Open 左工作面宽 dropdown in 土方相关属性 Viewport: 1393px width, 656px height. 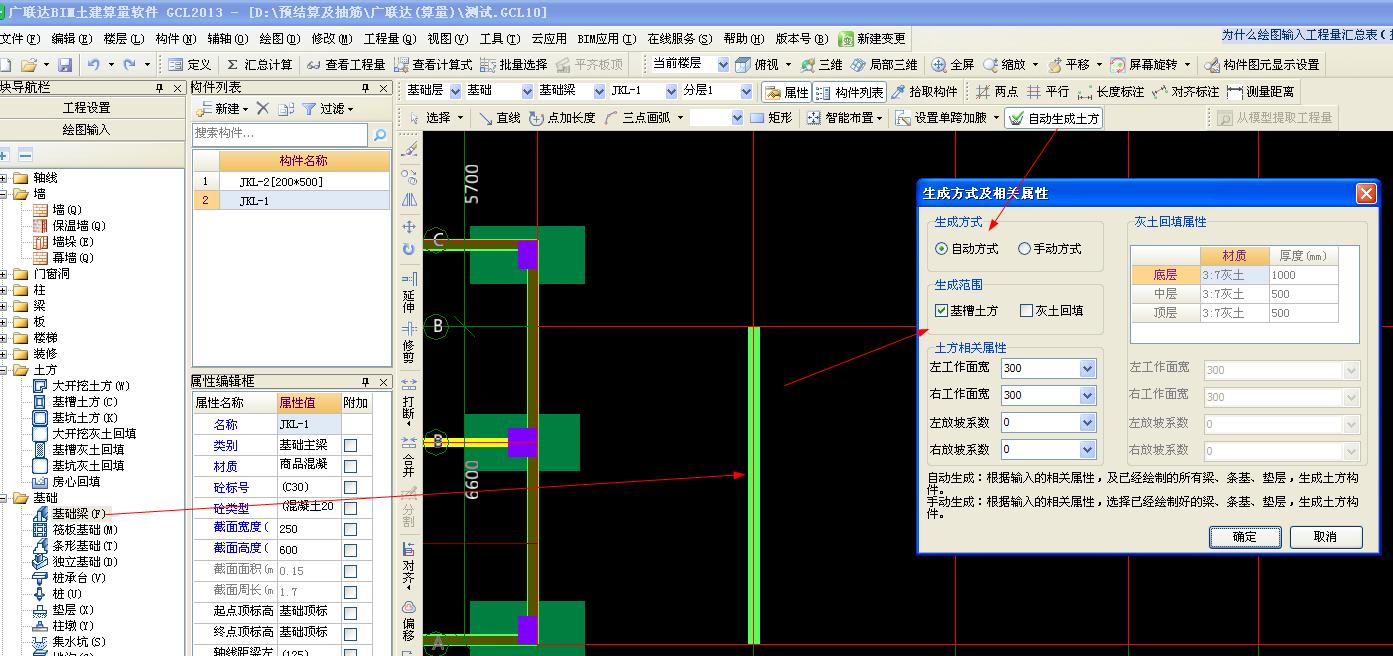pyautogui.click(x=1088, y=369)
